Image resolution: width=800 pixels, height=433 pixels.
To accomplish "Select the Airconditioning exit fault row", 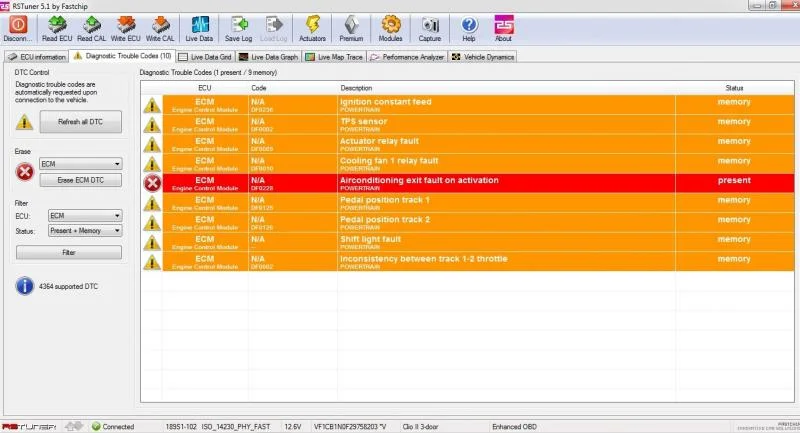I will point(468,183).
